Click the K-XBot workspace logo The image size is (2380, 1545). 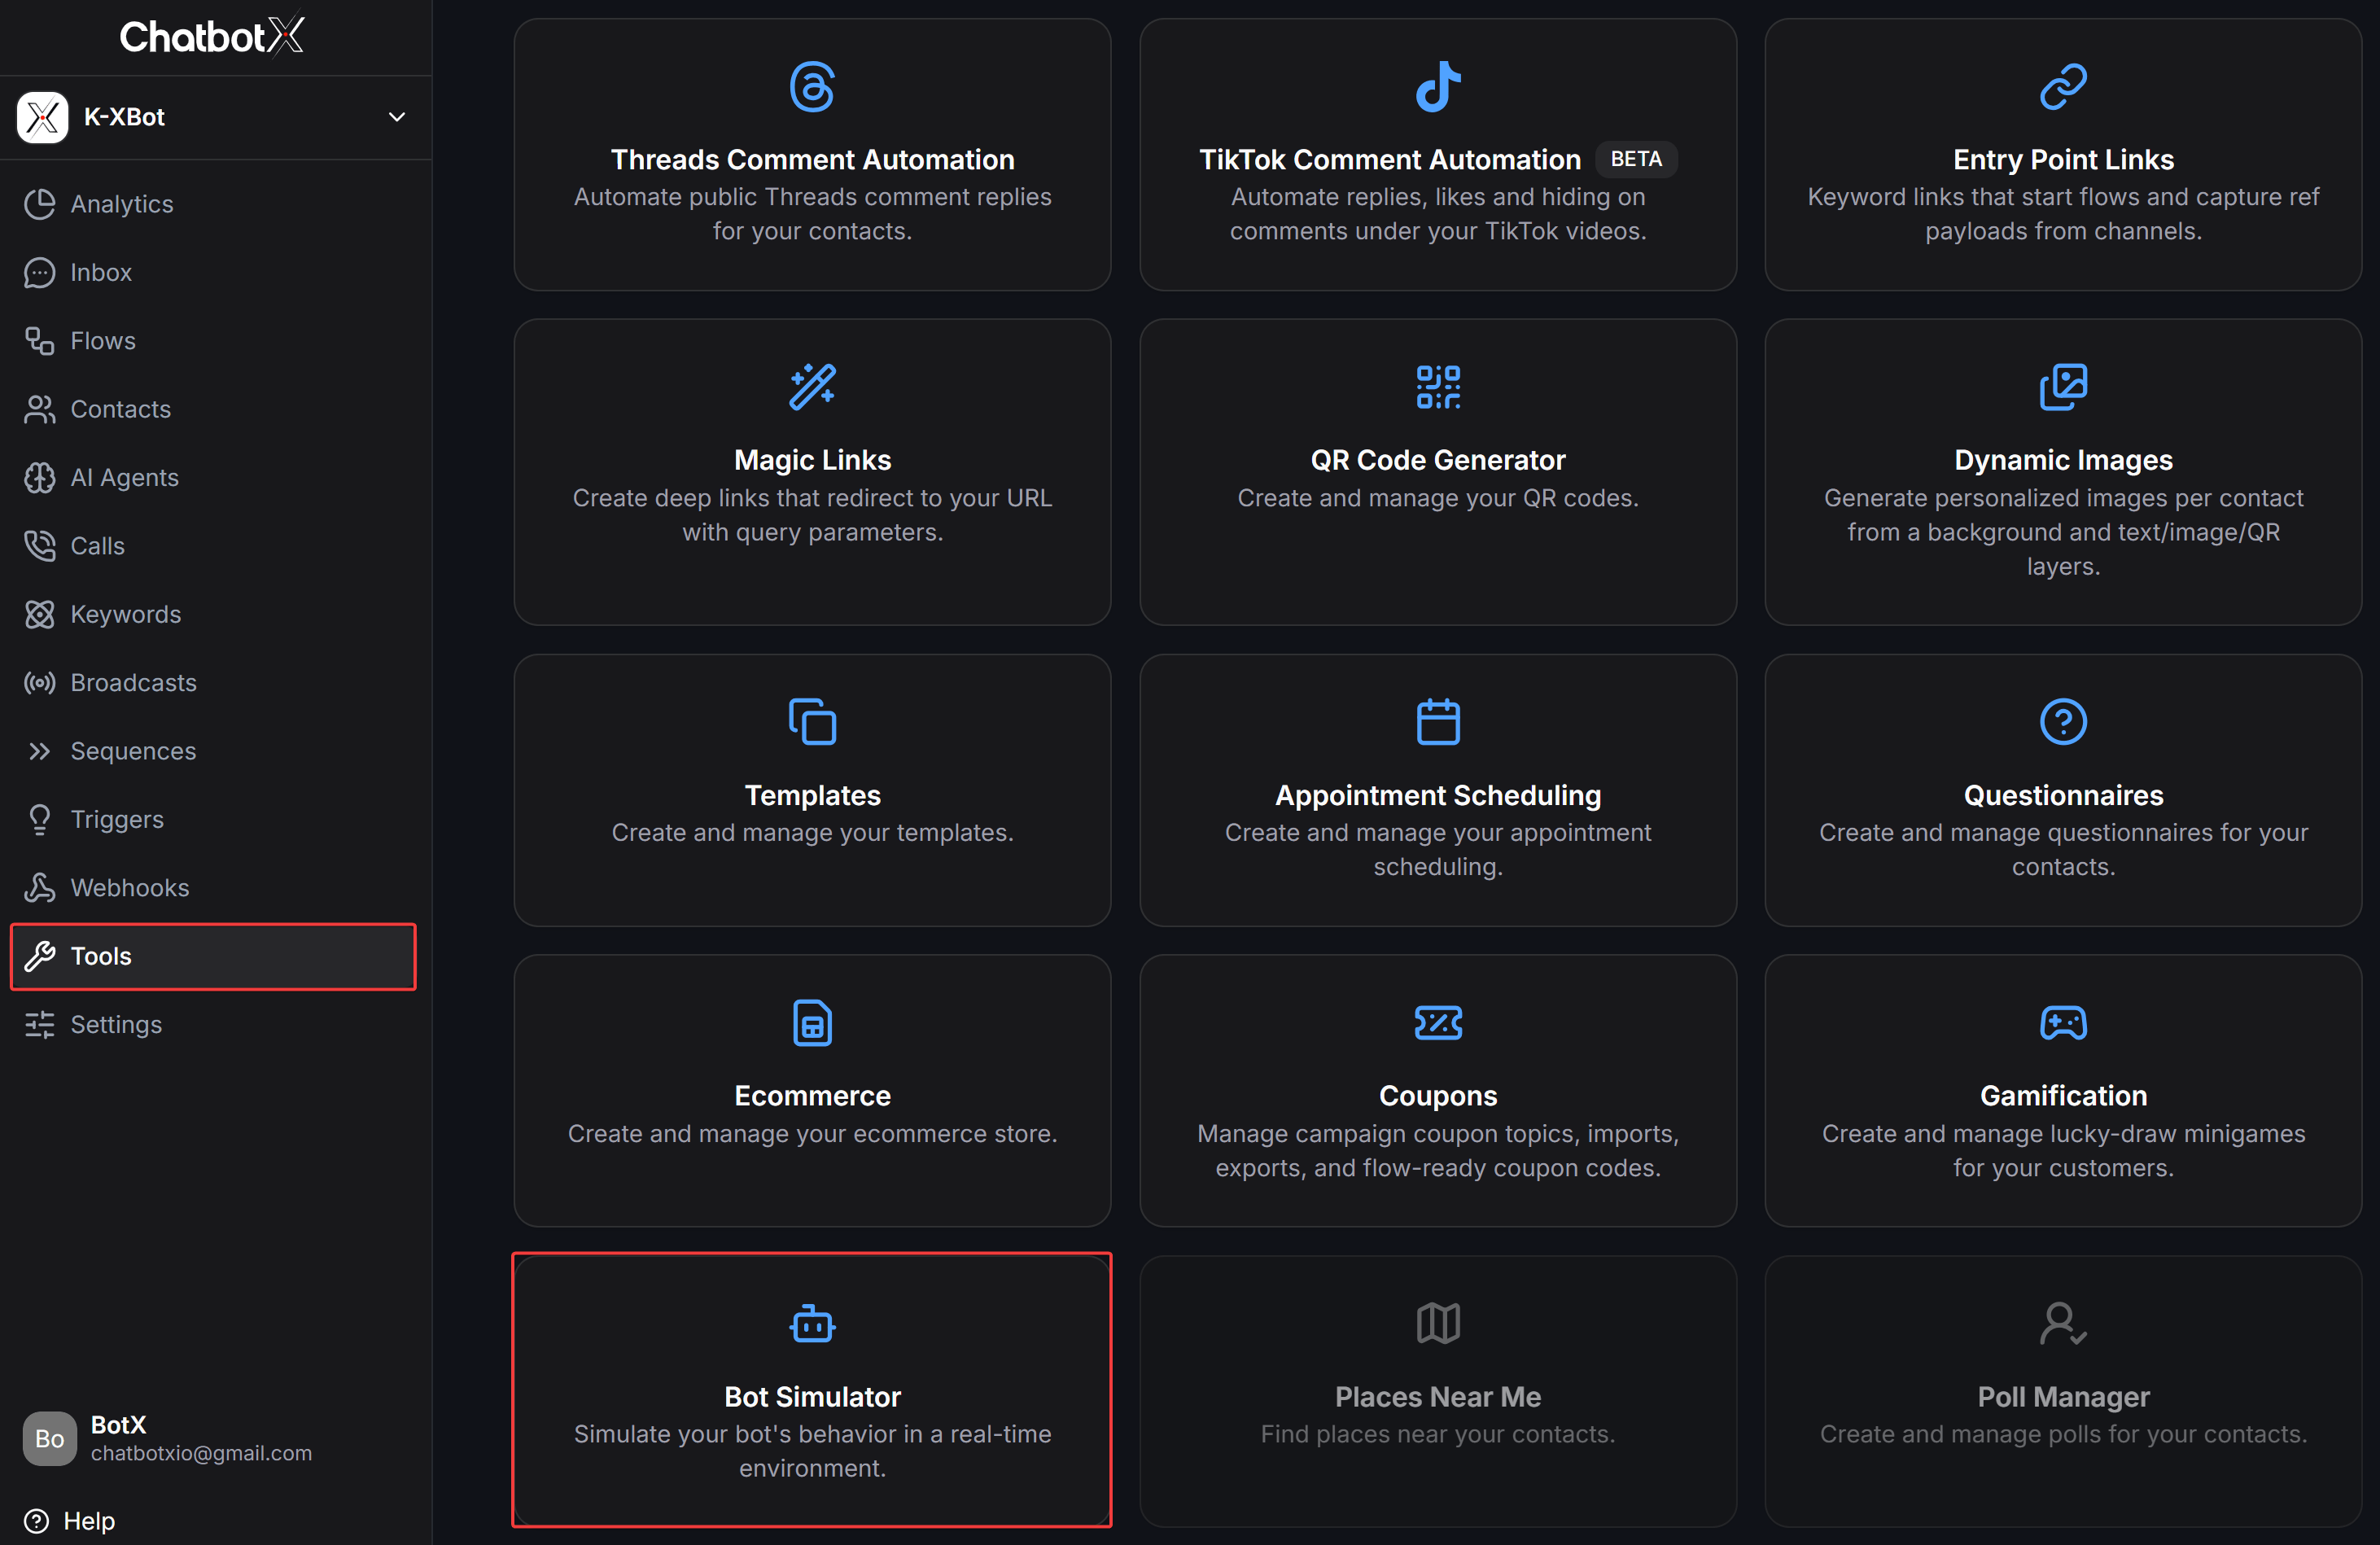click(x=42, y=117)
